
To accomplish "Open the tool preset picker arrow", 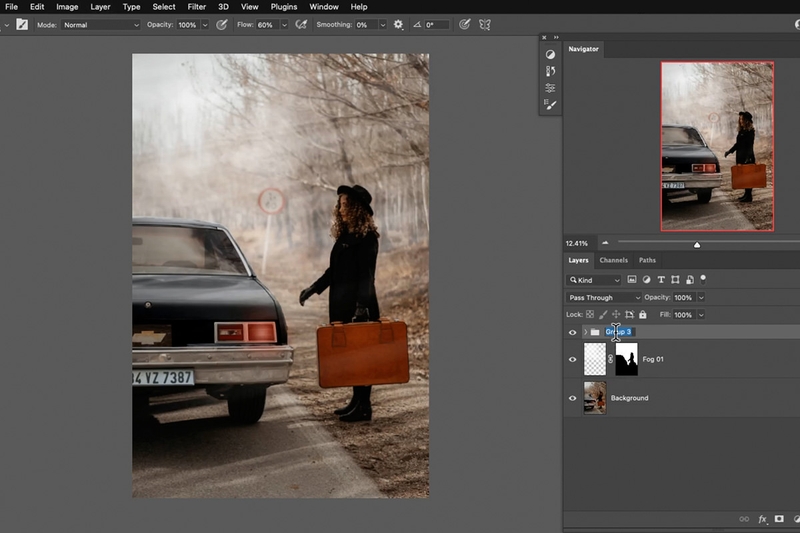I will 7,25.
